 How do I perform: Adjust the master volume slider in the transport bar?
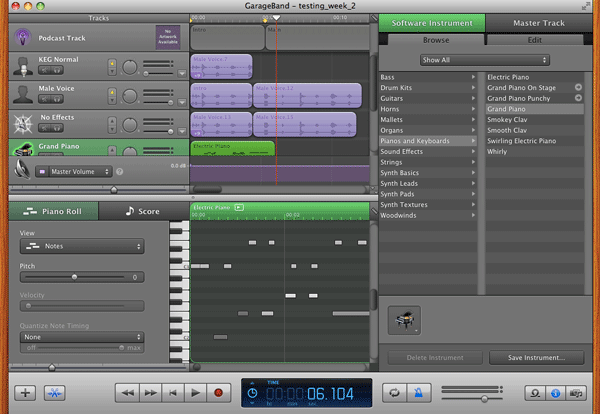484,399
